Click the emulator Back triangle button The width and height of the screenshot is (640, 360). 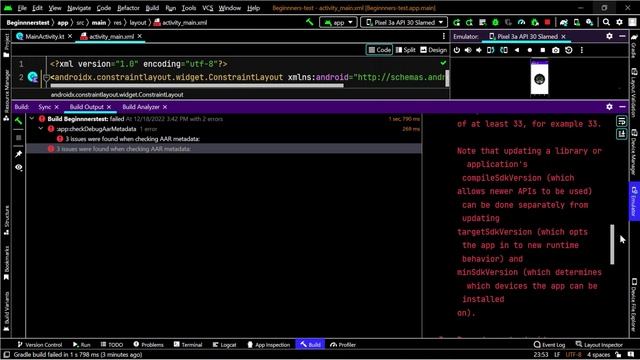517,50
